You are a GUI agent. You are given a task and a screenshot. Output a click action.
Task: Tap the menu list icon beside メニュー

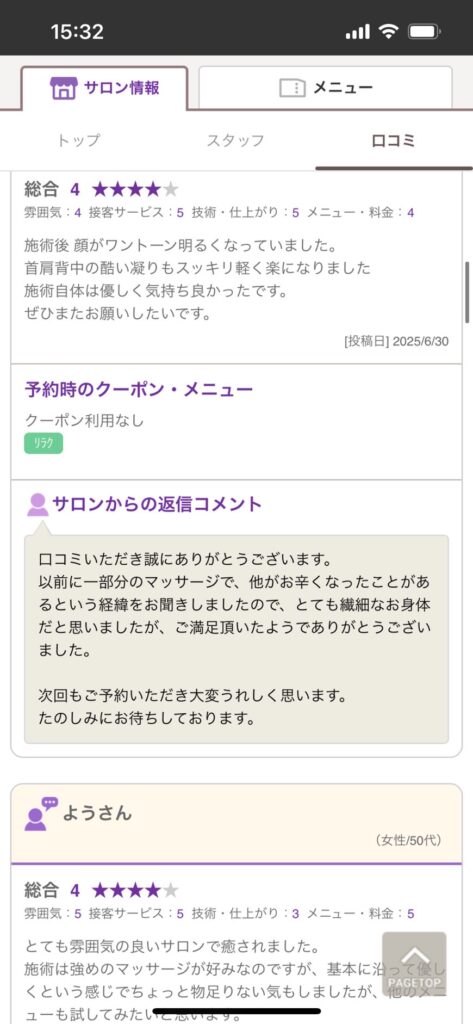point(292,88)
